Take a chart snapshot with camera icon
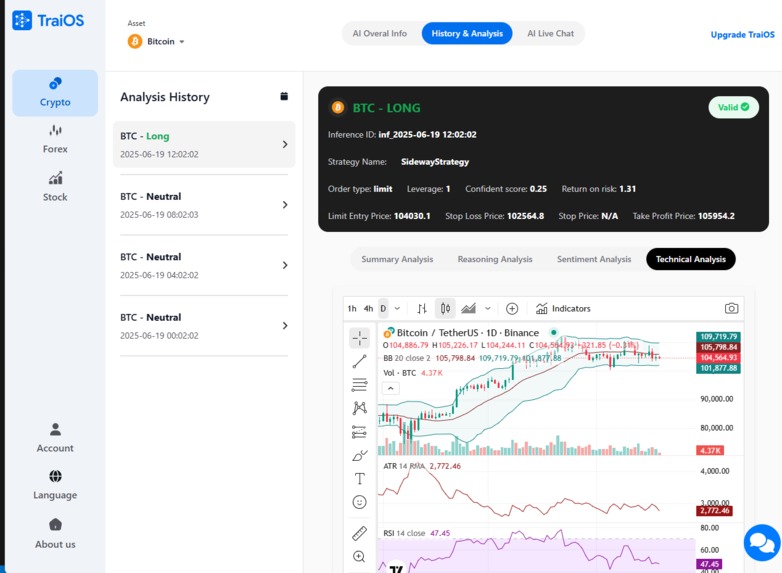Image resolution: width=782 pixels, height=573 pixels. [x=731, y=308]
